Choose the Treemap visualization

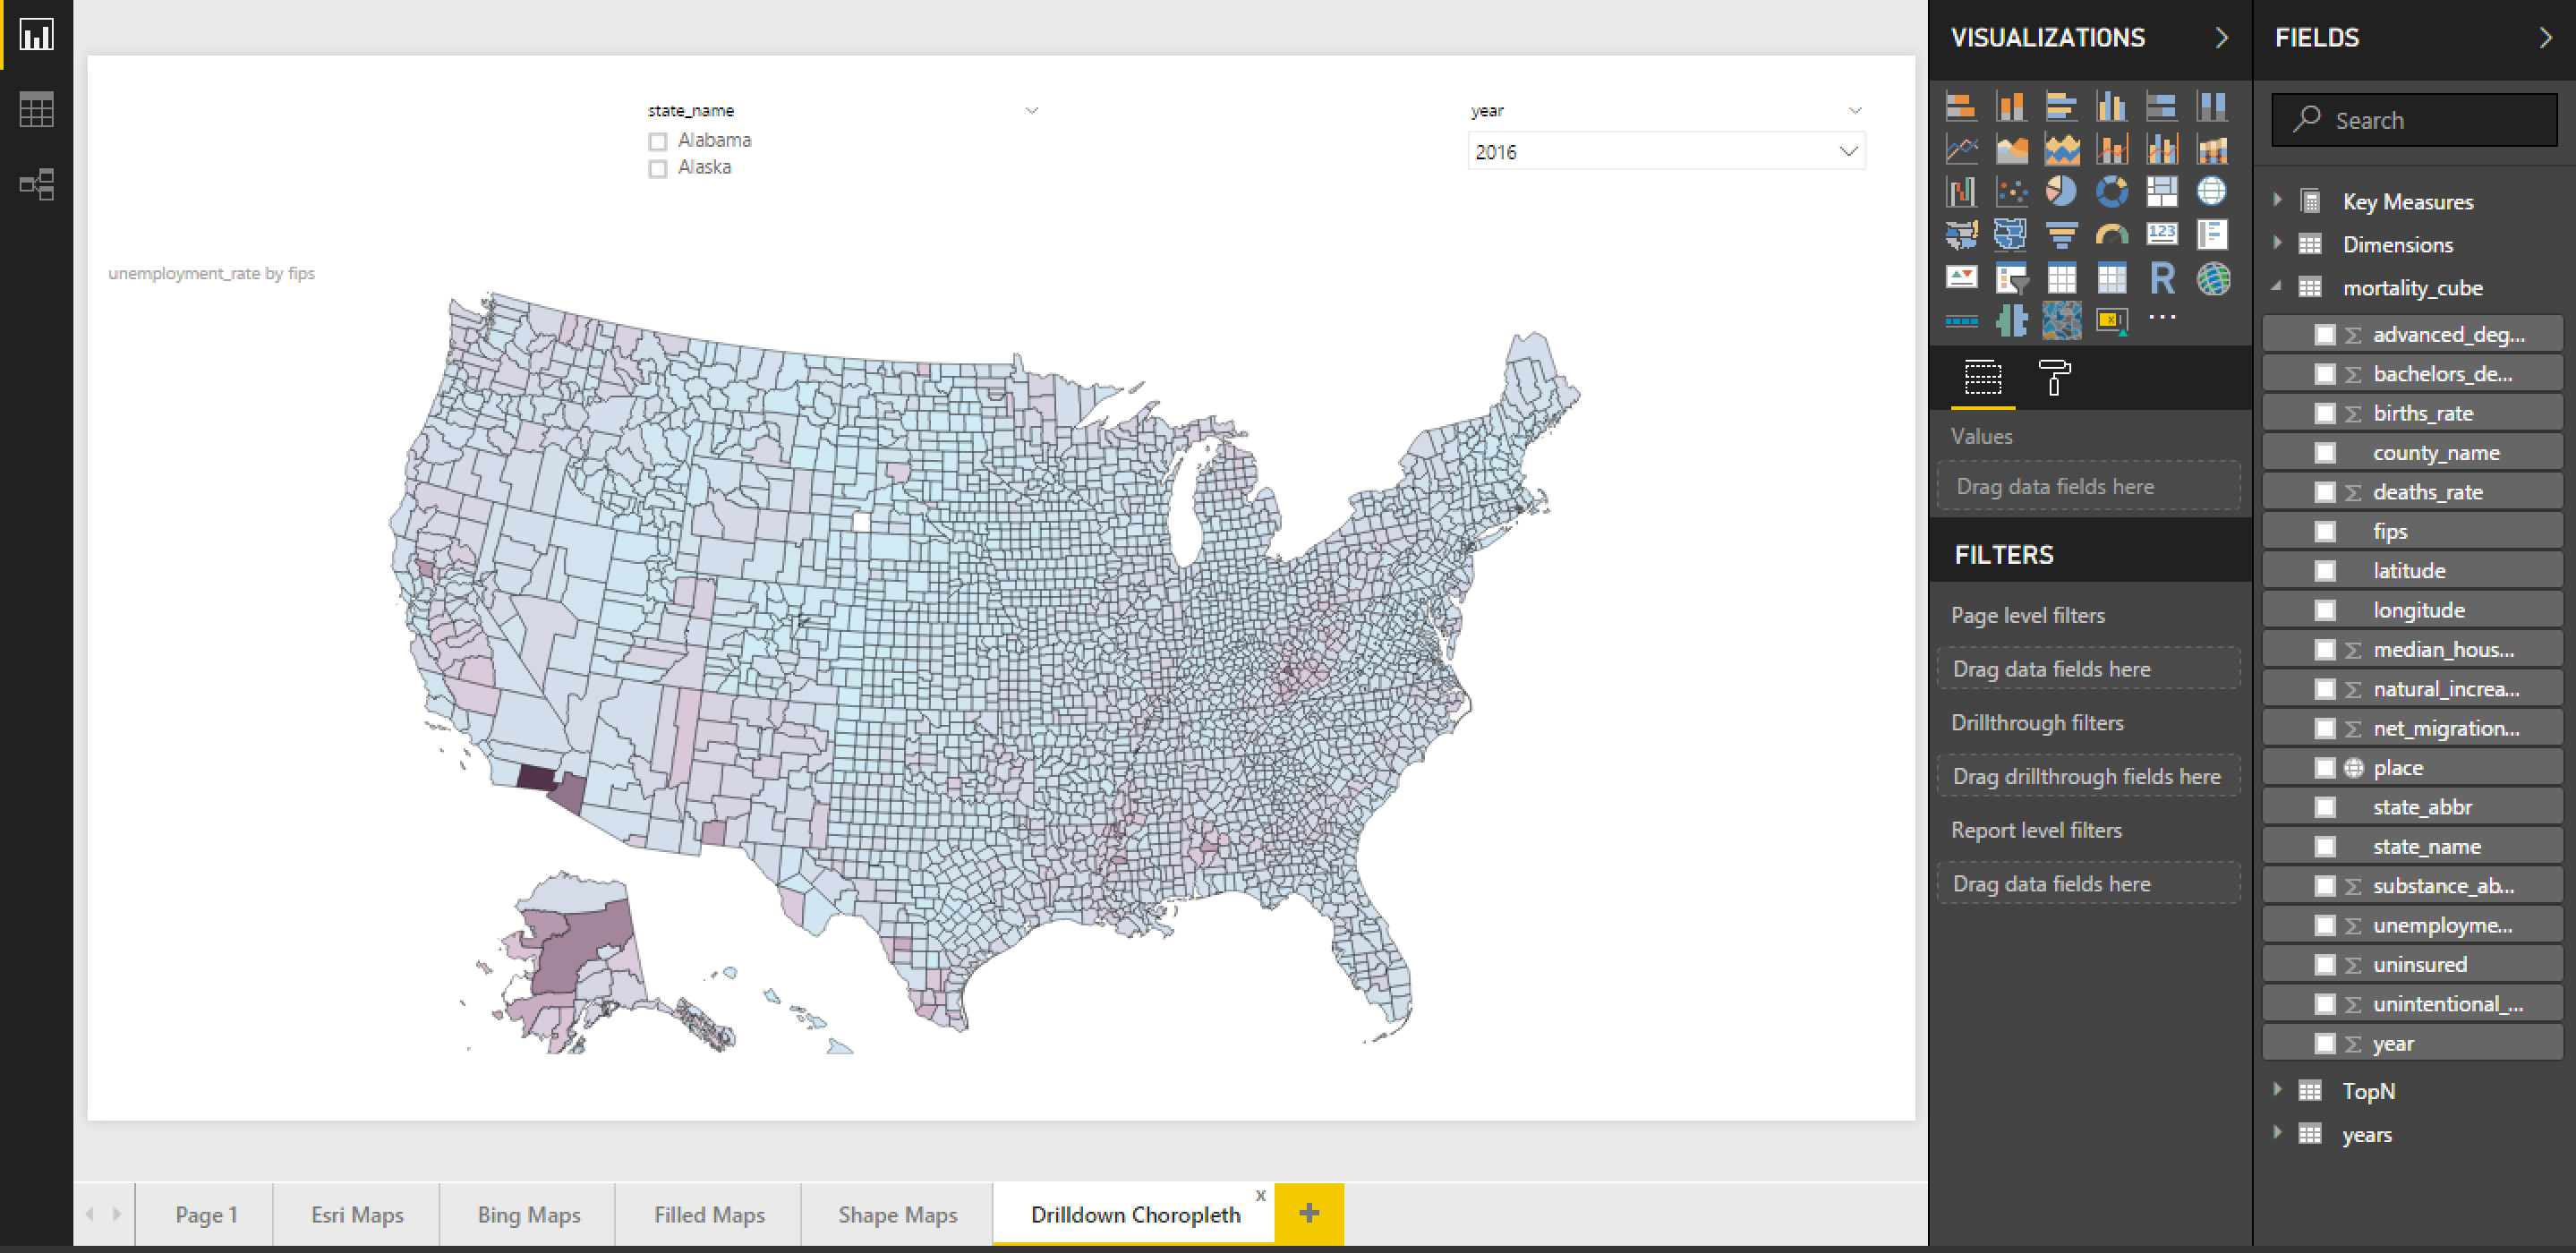tap(2162, 191)
